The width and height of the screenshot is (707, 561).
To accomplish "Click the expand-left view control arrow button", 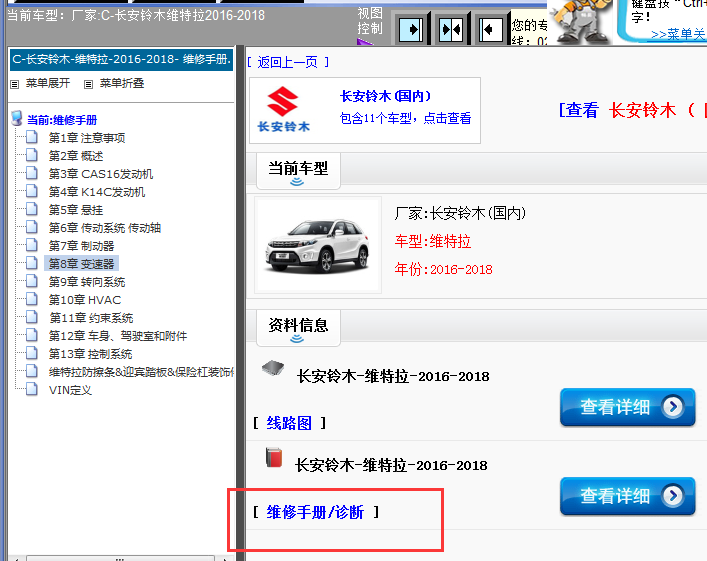I will [x=491, y=29].
